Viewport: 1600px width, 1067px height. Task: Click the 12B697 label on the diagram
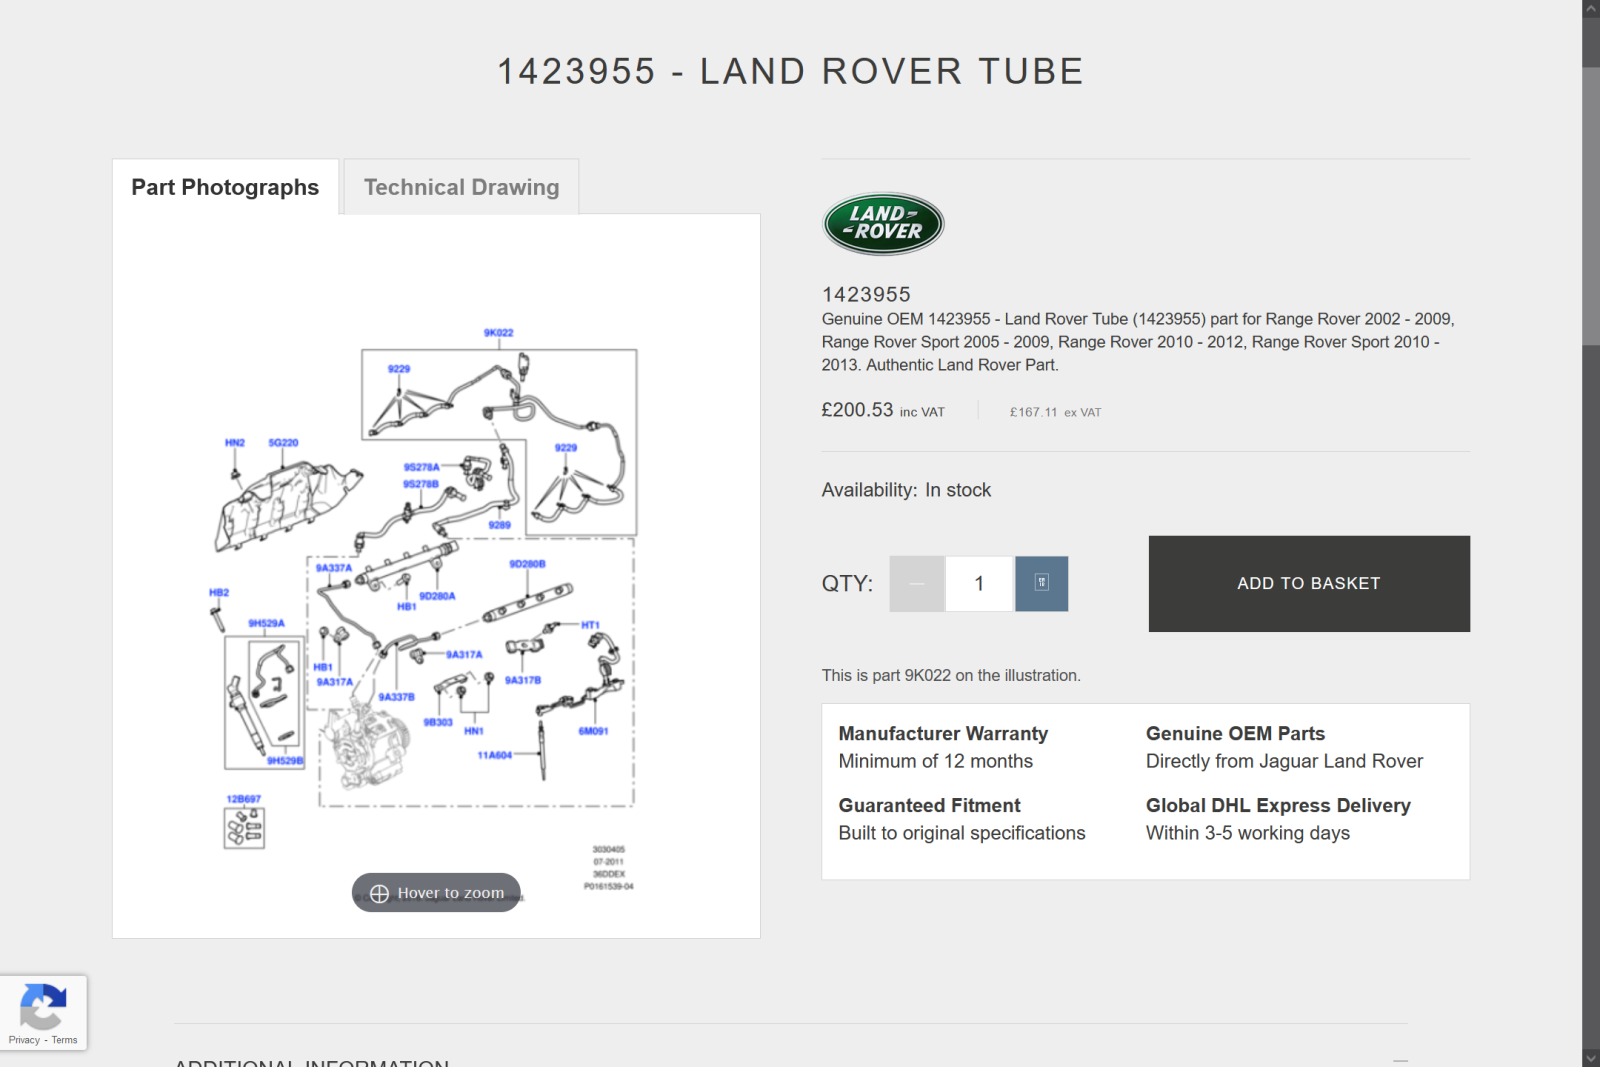click(243, 799)
